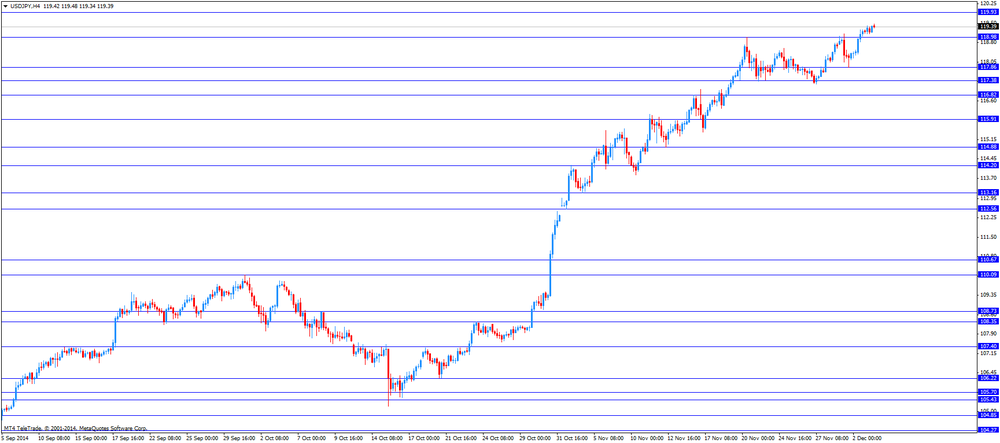This screenshot has width=1000, height=443.
Task: Click the 29 Oct 00:00 time label
Action: pyautogui.click(x=535, y=439)
